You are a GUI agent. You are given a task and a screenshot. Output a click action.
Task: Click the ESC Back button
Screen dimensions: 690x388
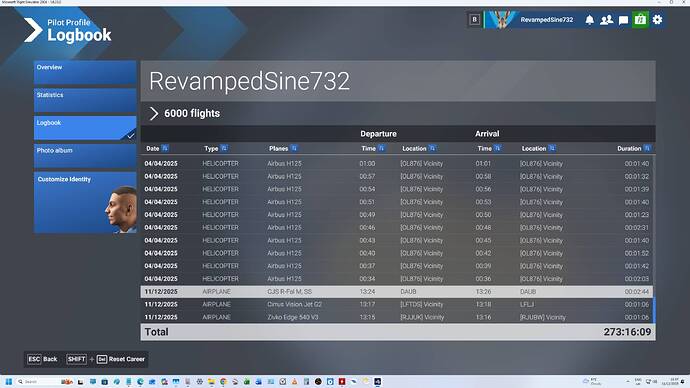click(43, 359)
